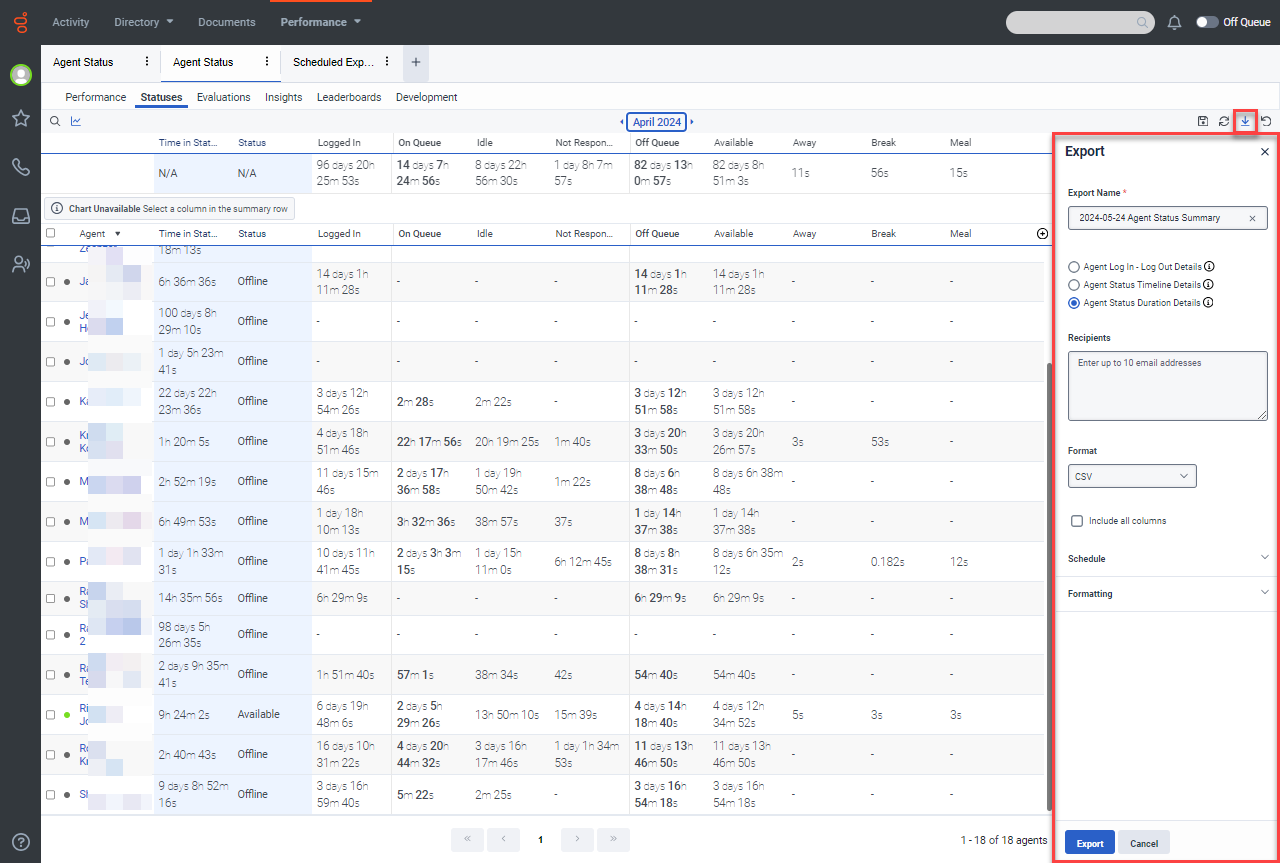Click the blue Export button
Screen dimensions: 1280x863
(x=1089, y=843)
